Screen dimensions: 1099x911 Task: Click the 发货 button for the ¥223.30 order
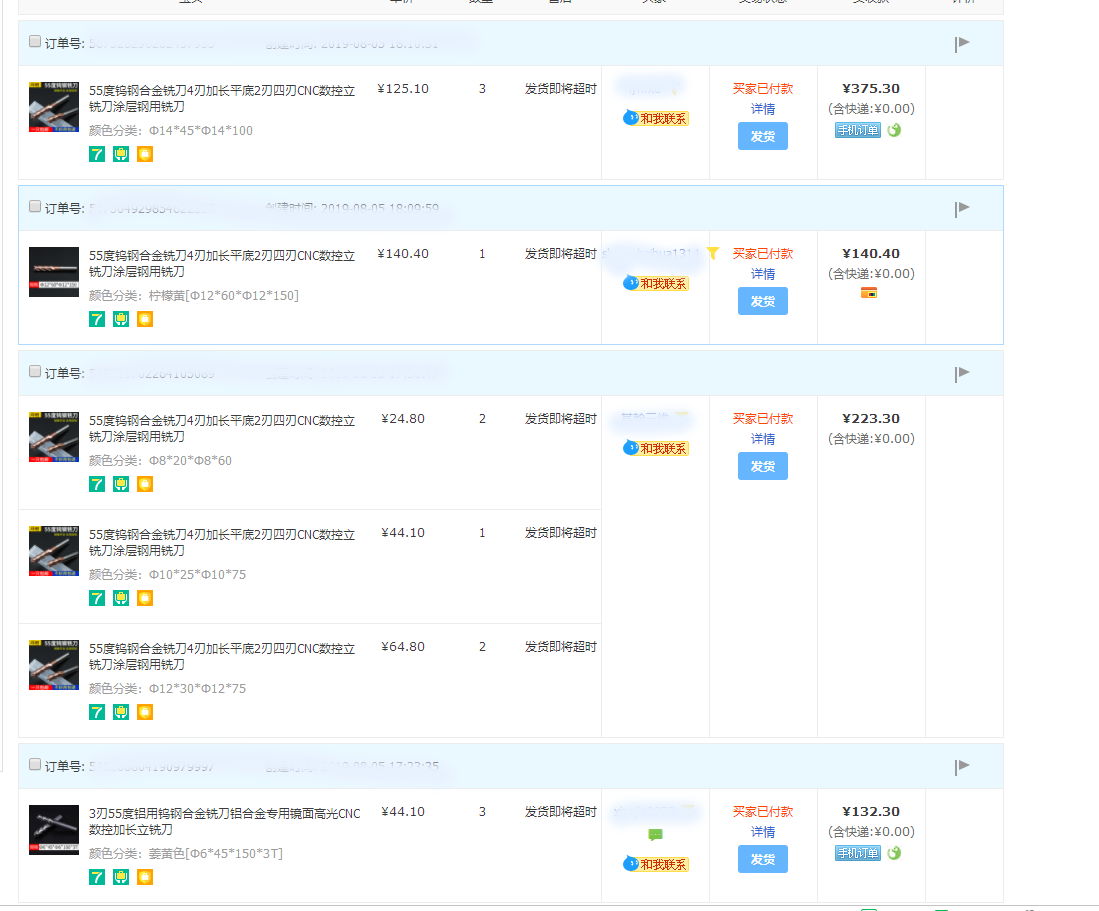tap(762, 466)
